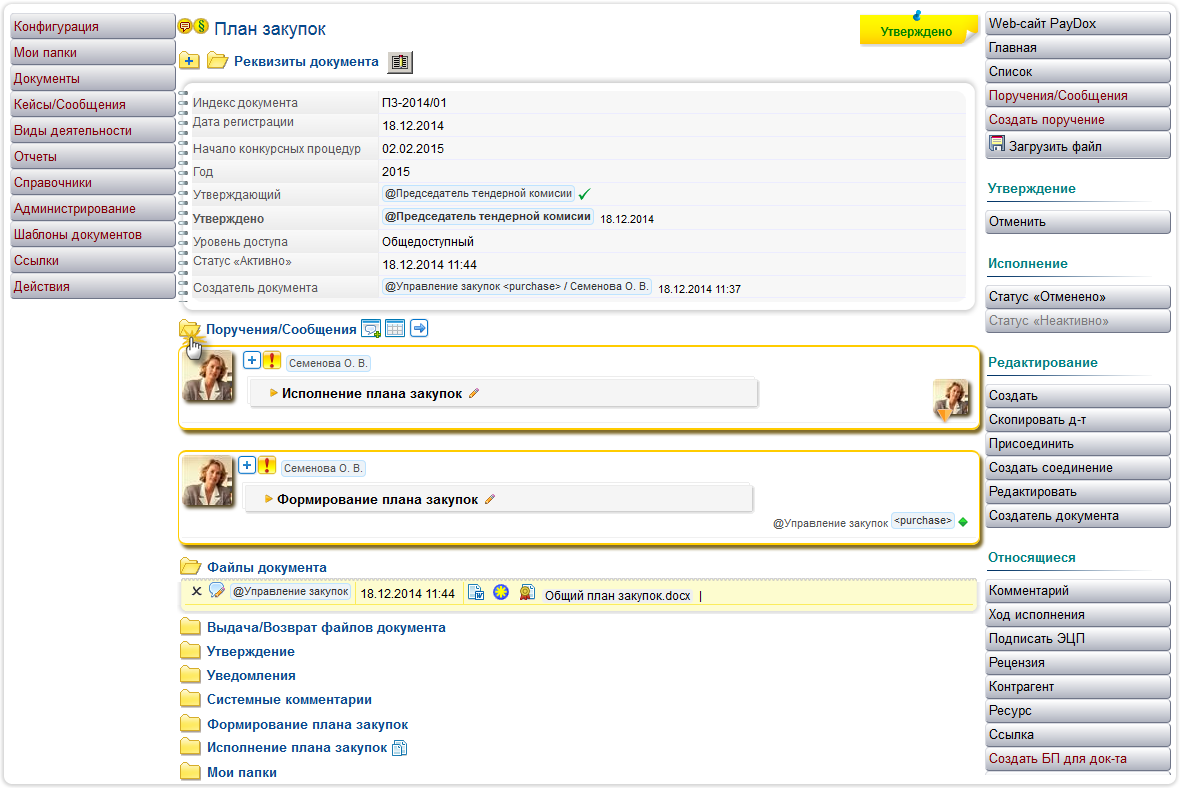Click the add message icon beside Поручения/Сообщения
Screen dimensions: 1180x788
tap(371, 328)
